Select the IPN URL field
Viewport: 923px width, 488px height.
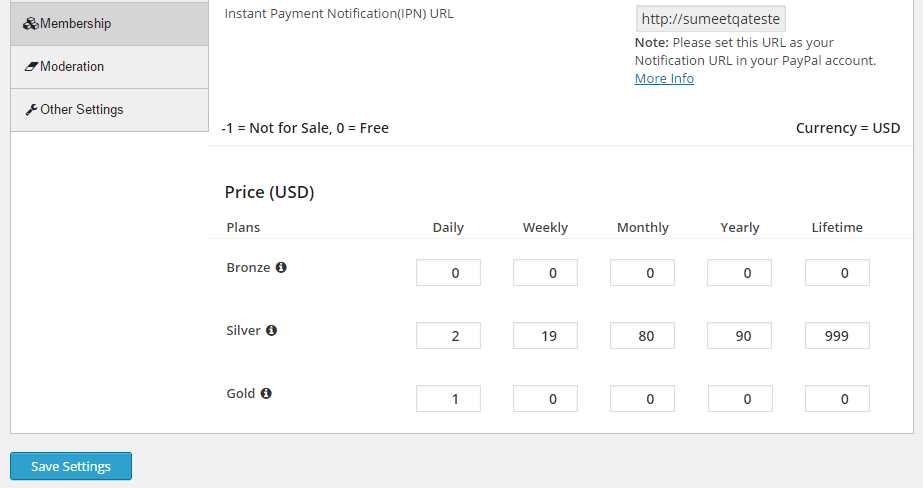click(710, 19)
